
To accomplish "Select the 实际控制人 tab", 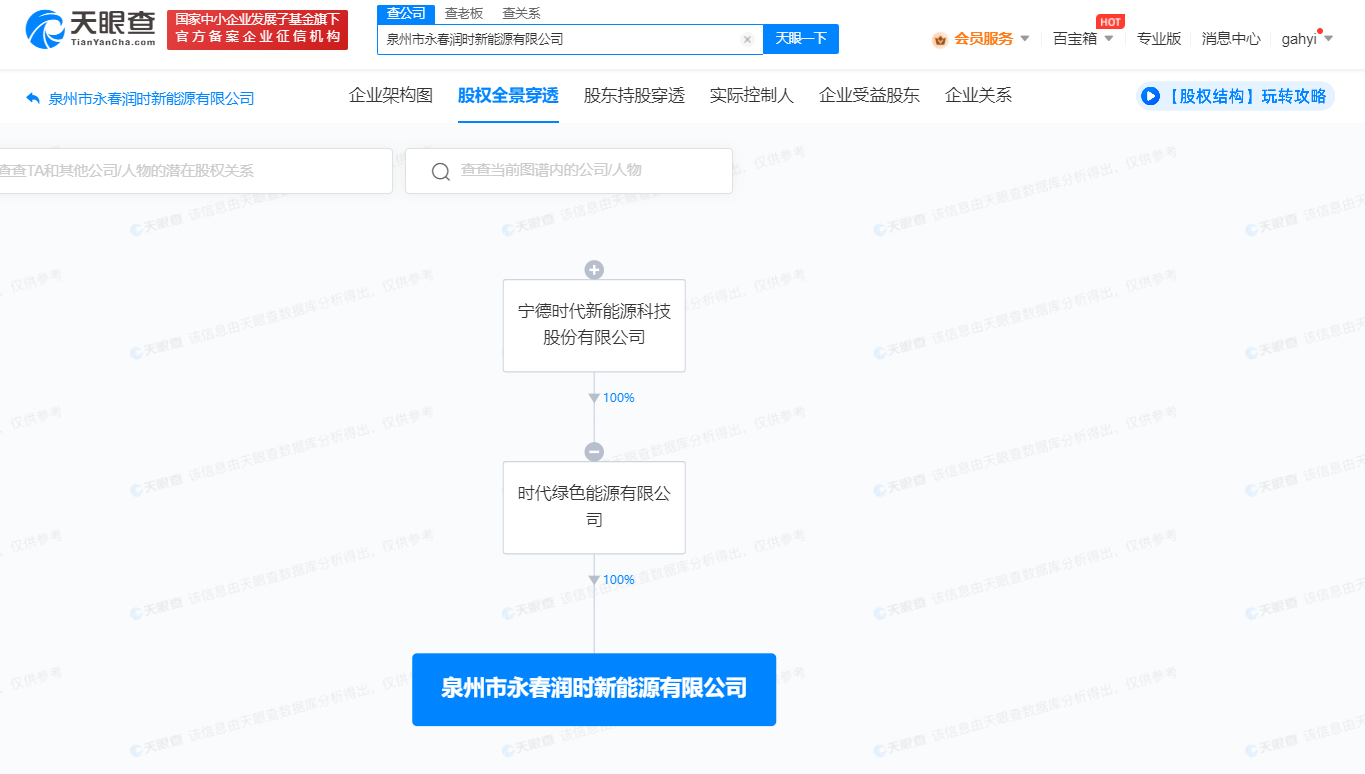I will coord(751,96).
